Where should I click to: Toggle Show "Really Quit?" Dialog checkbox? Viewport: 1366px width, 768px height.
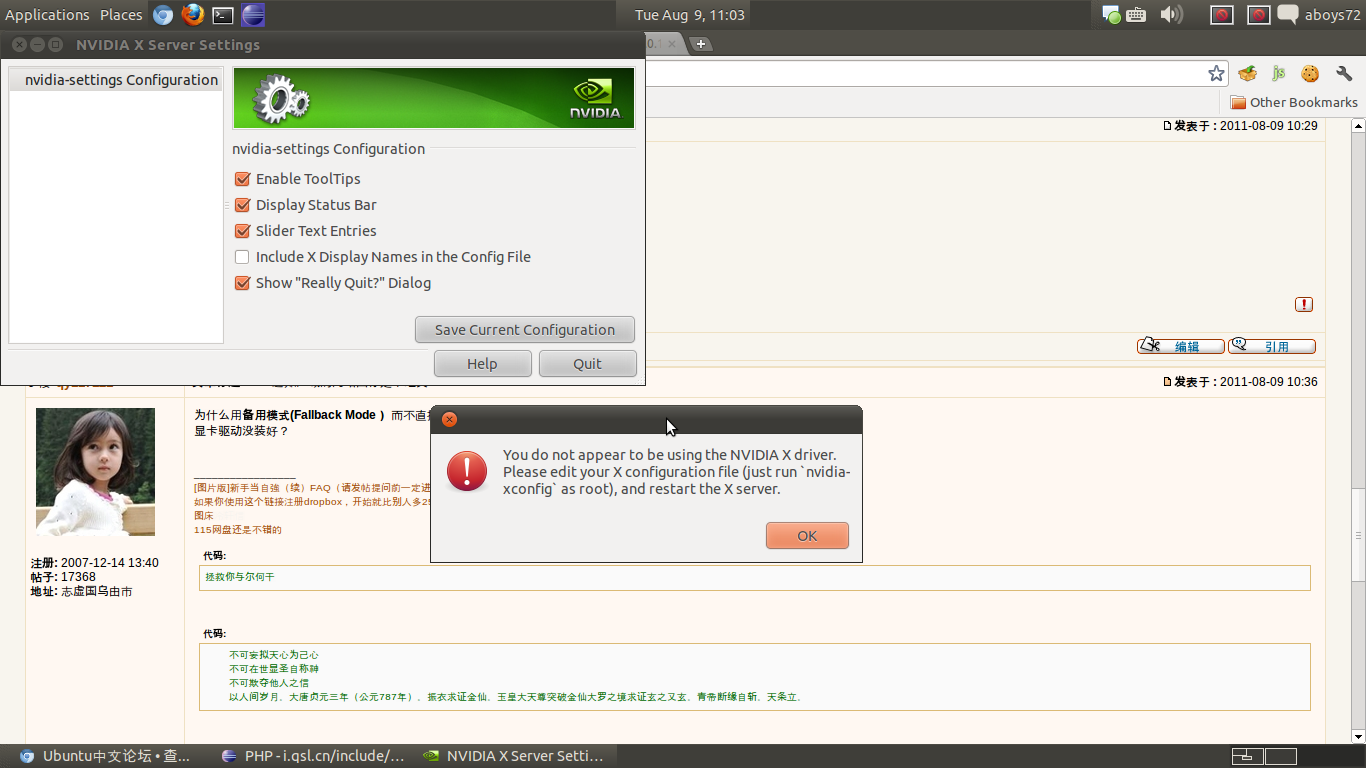242,283
